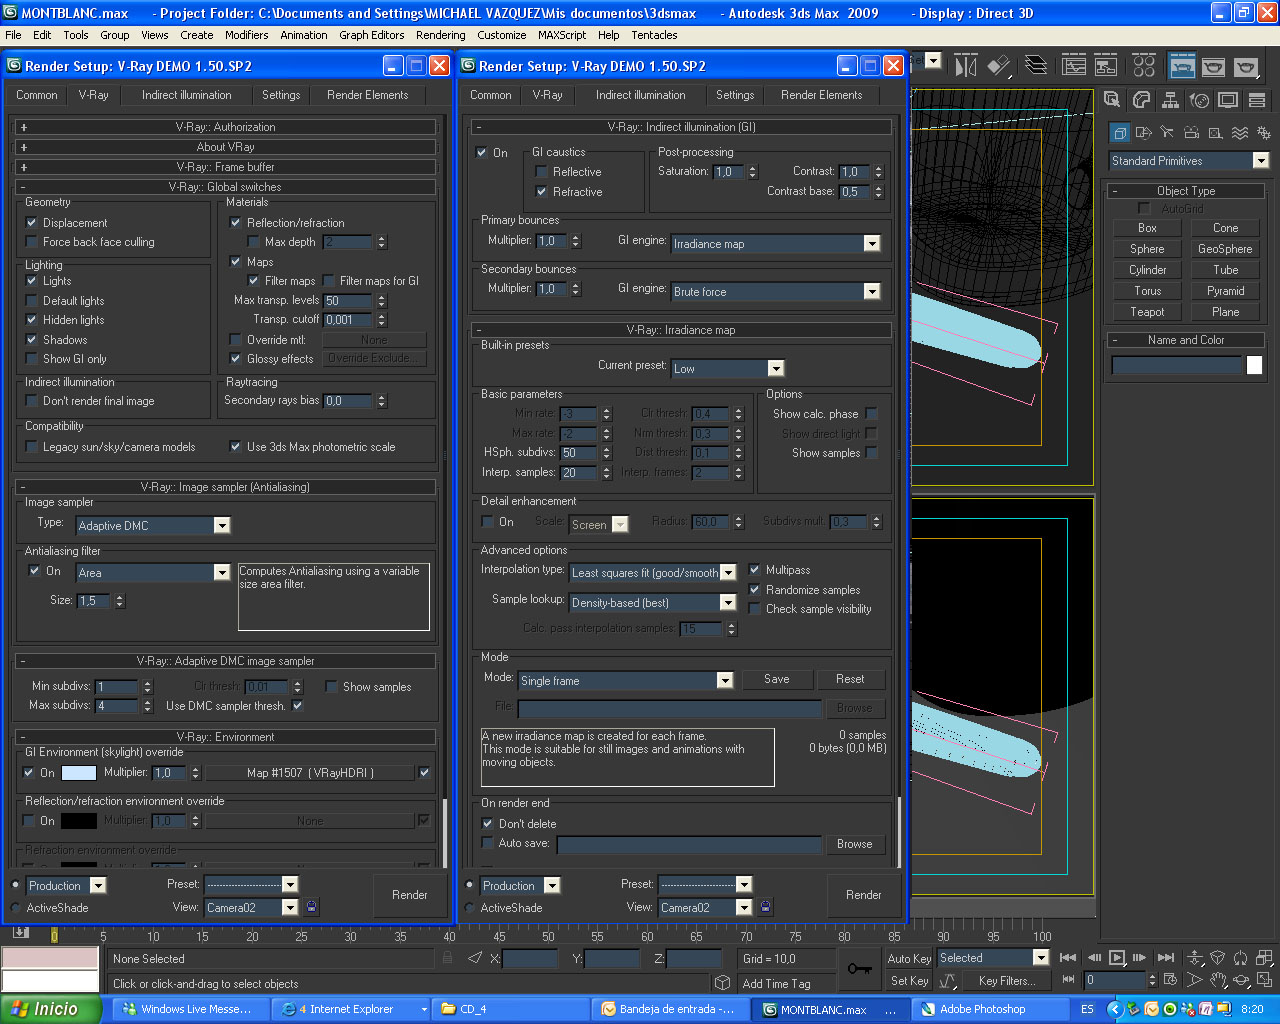Pick GI Environment skylight color swatch
This screenshot has height=1024, width=1280.
(79, 773)
